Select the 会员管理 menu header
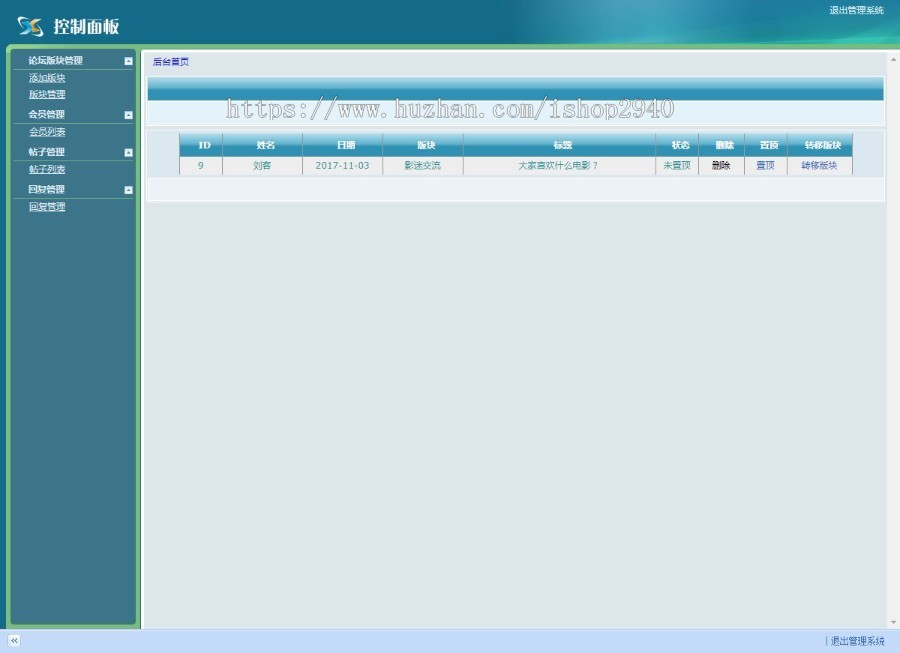The image size is (900, 653). (46, 114)
